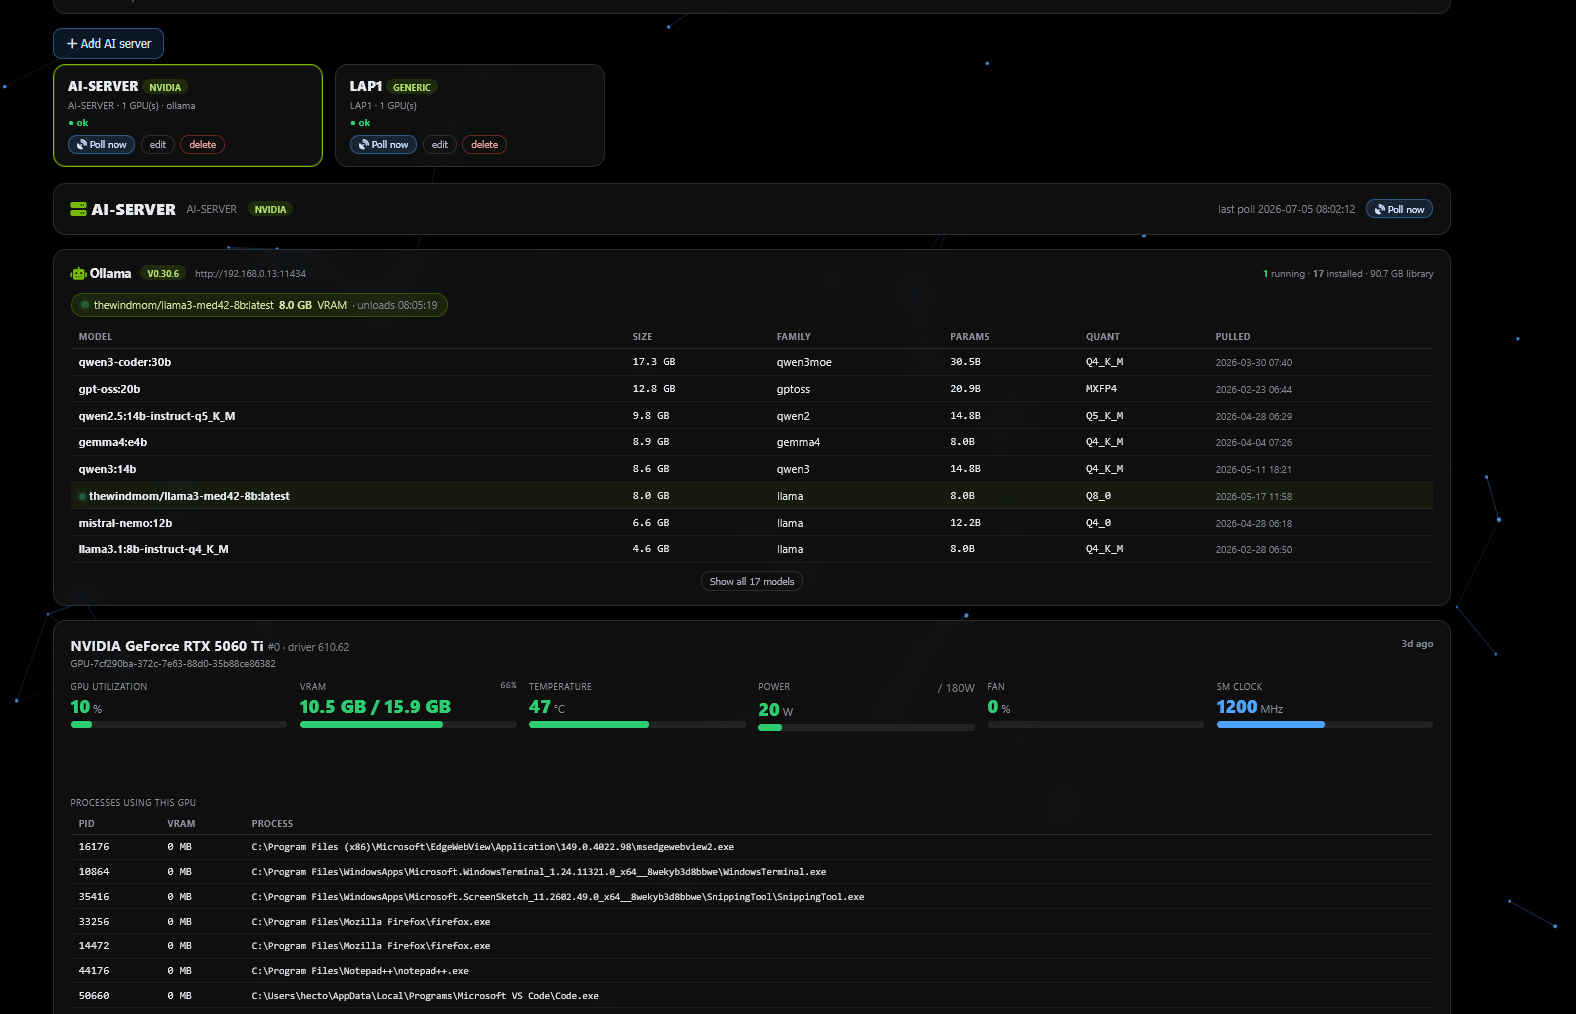Click the Add AI server button
This screenshot has height=1014, width=1576.
[108, 44]
